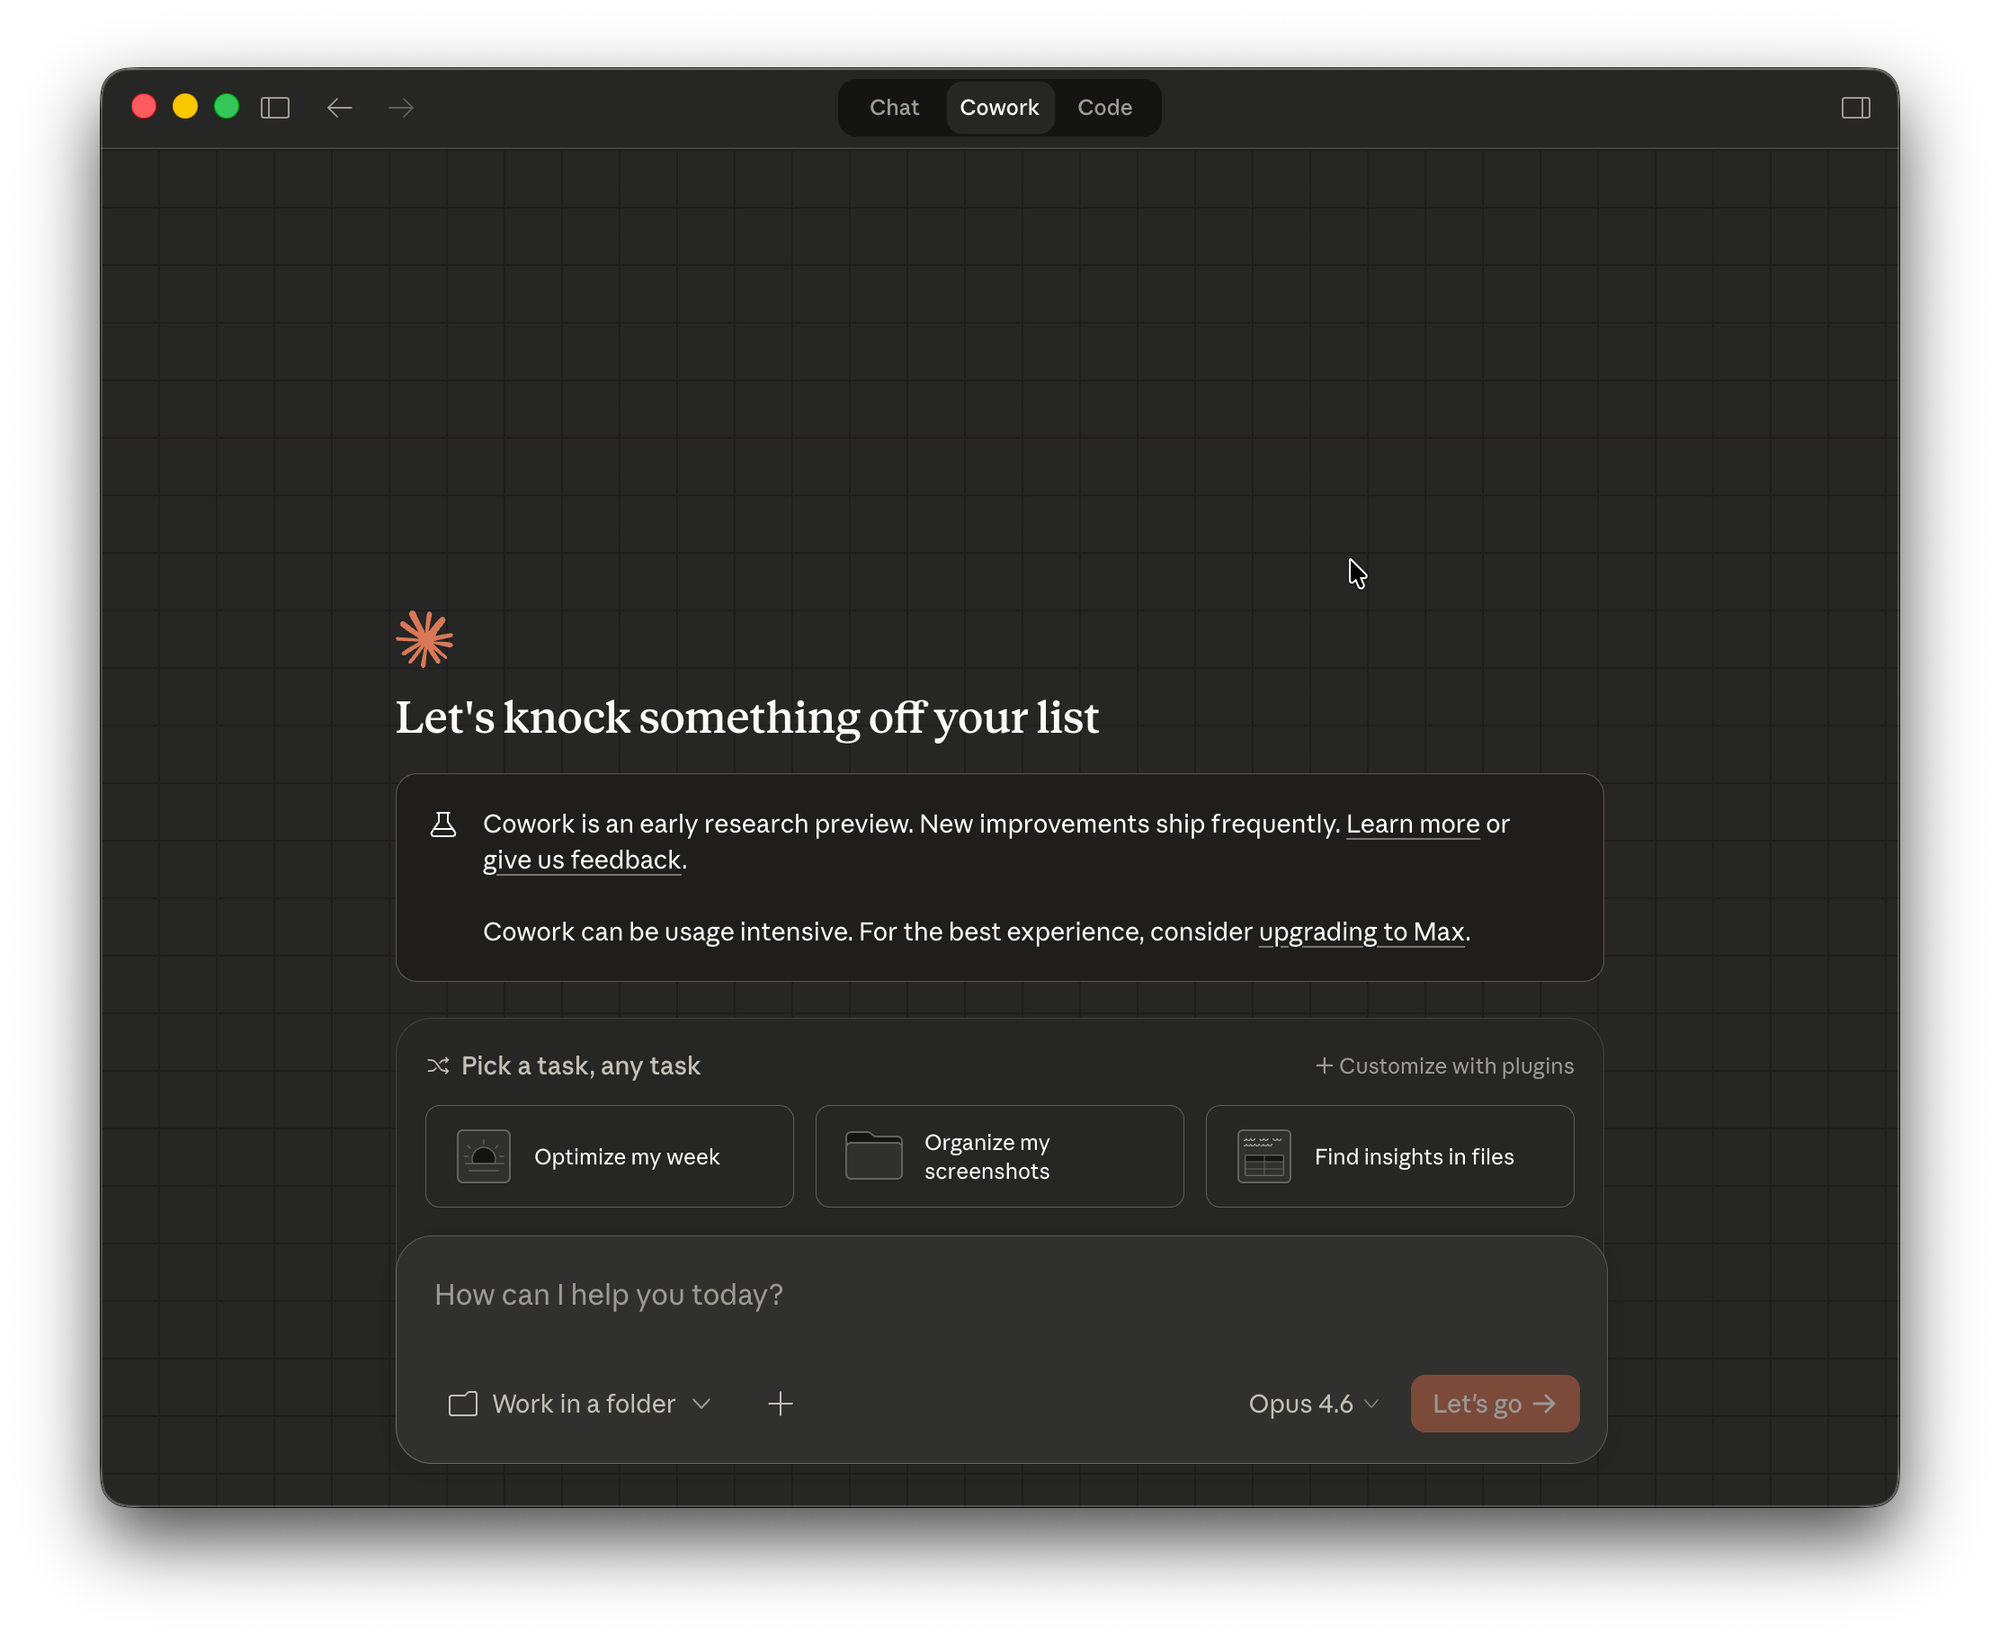
Task: Switch to the Chat tab
Action: (893, 107)
